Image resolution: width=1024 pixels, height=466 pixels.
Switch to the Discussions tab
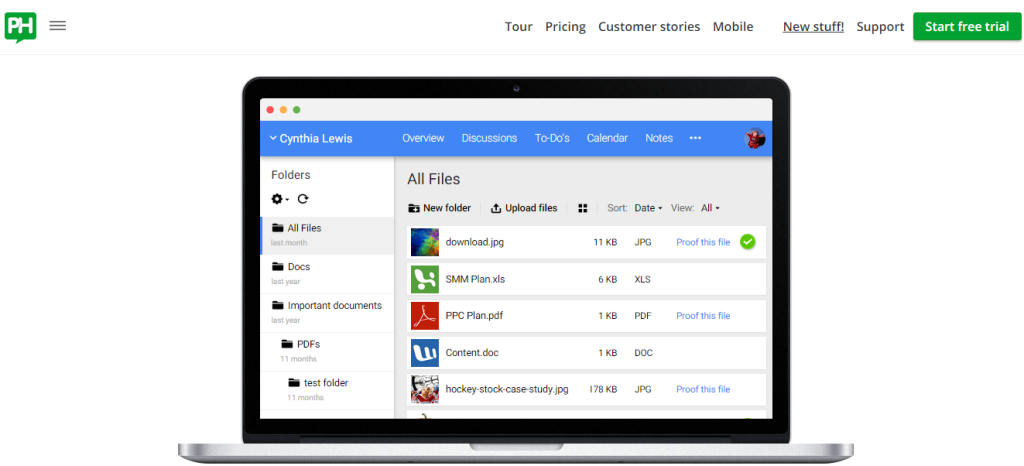[x=489, y=138]
